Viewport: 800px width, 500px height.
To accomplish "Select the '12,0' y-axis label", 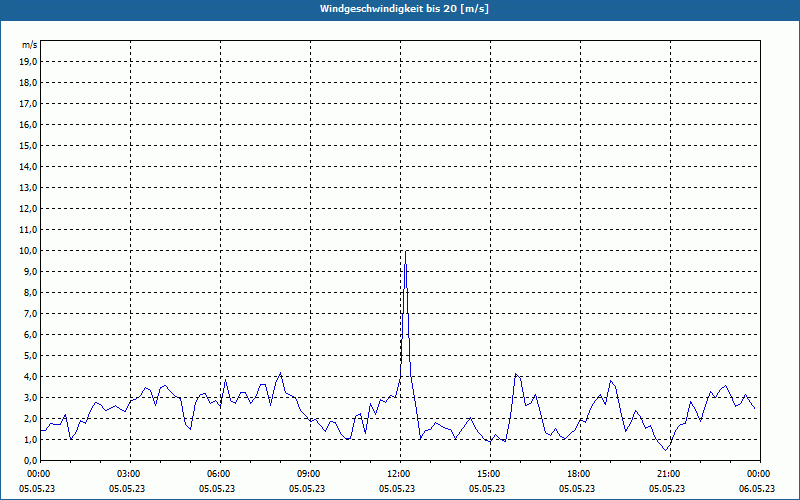I will pyautogui.click(x=28, y=209).
